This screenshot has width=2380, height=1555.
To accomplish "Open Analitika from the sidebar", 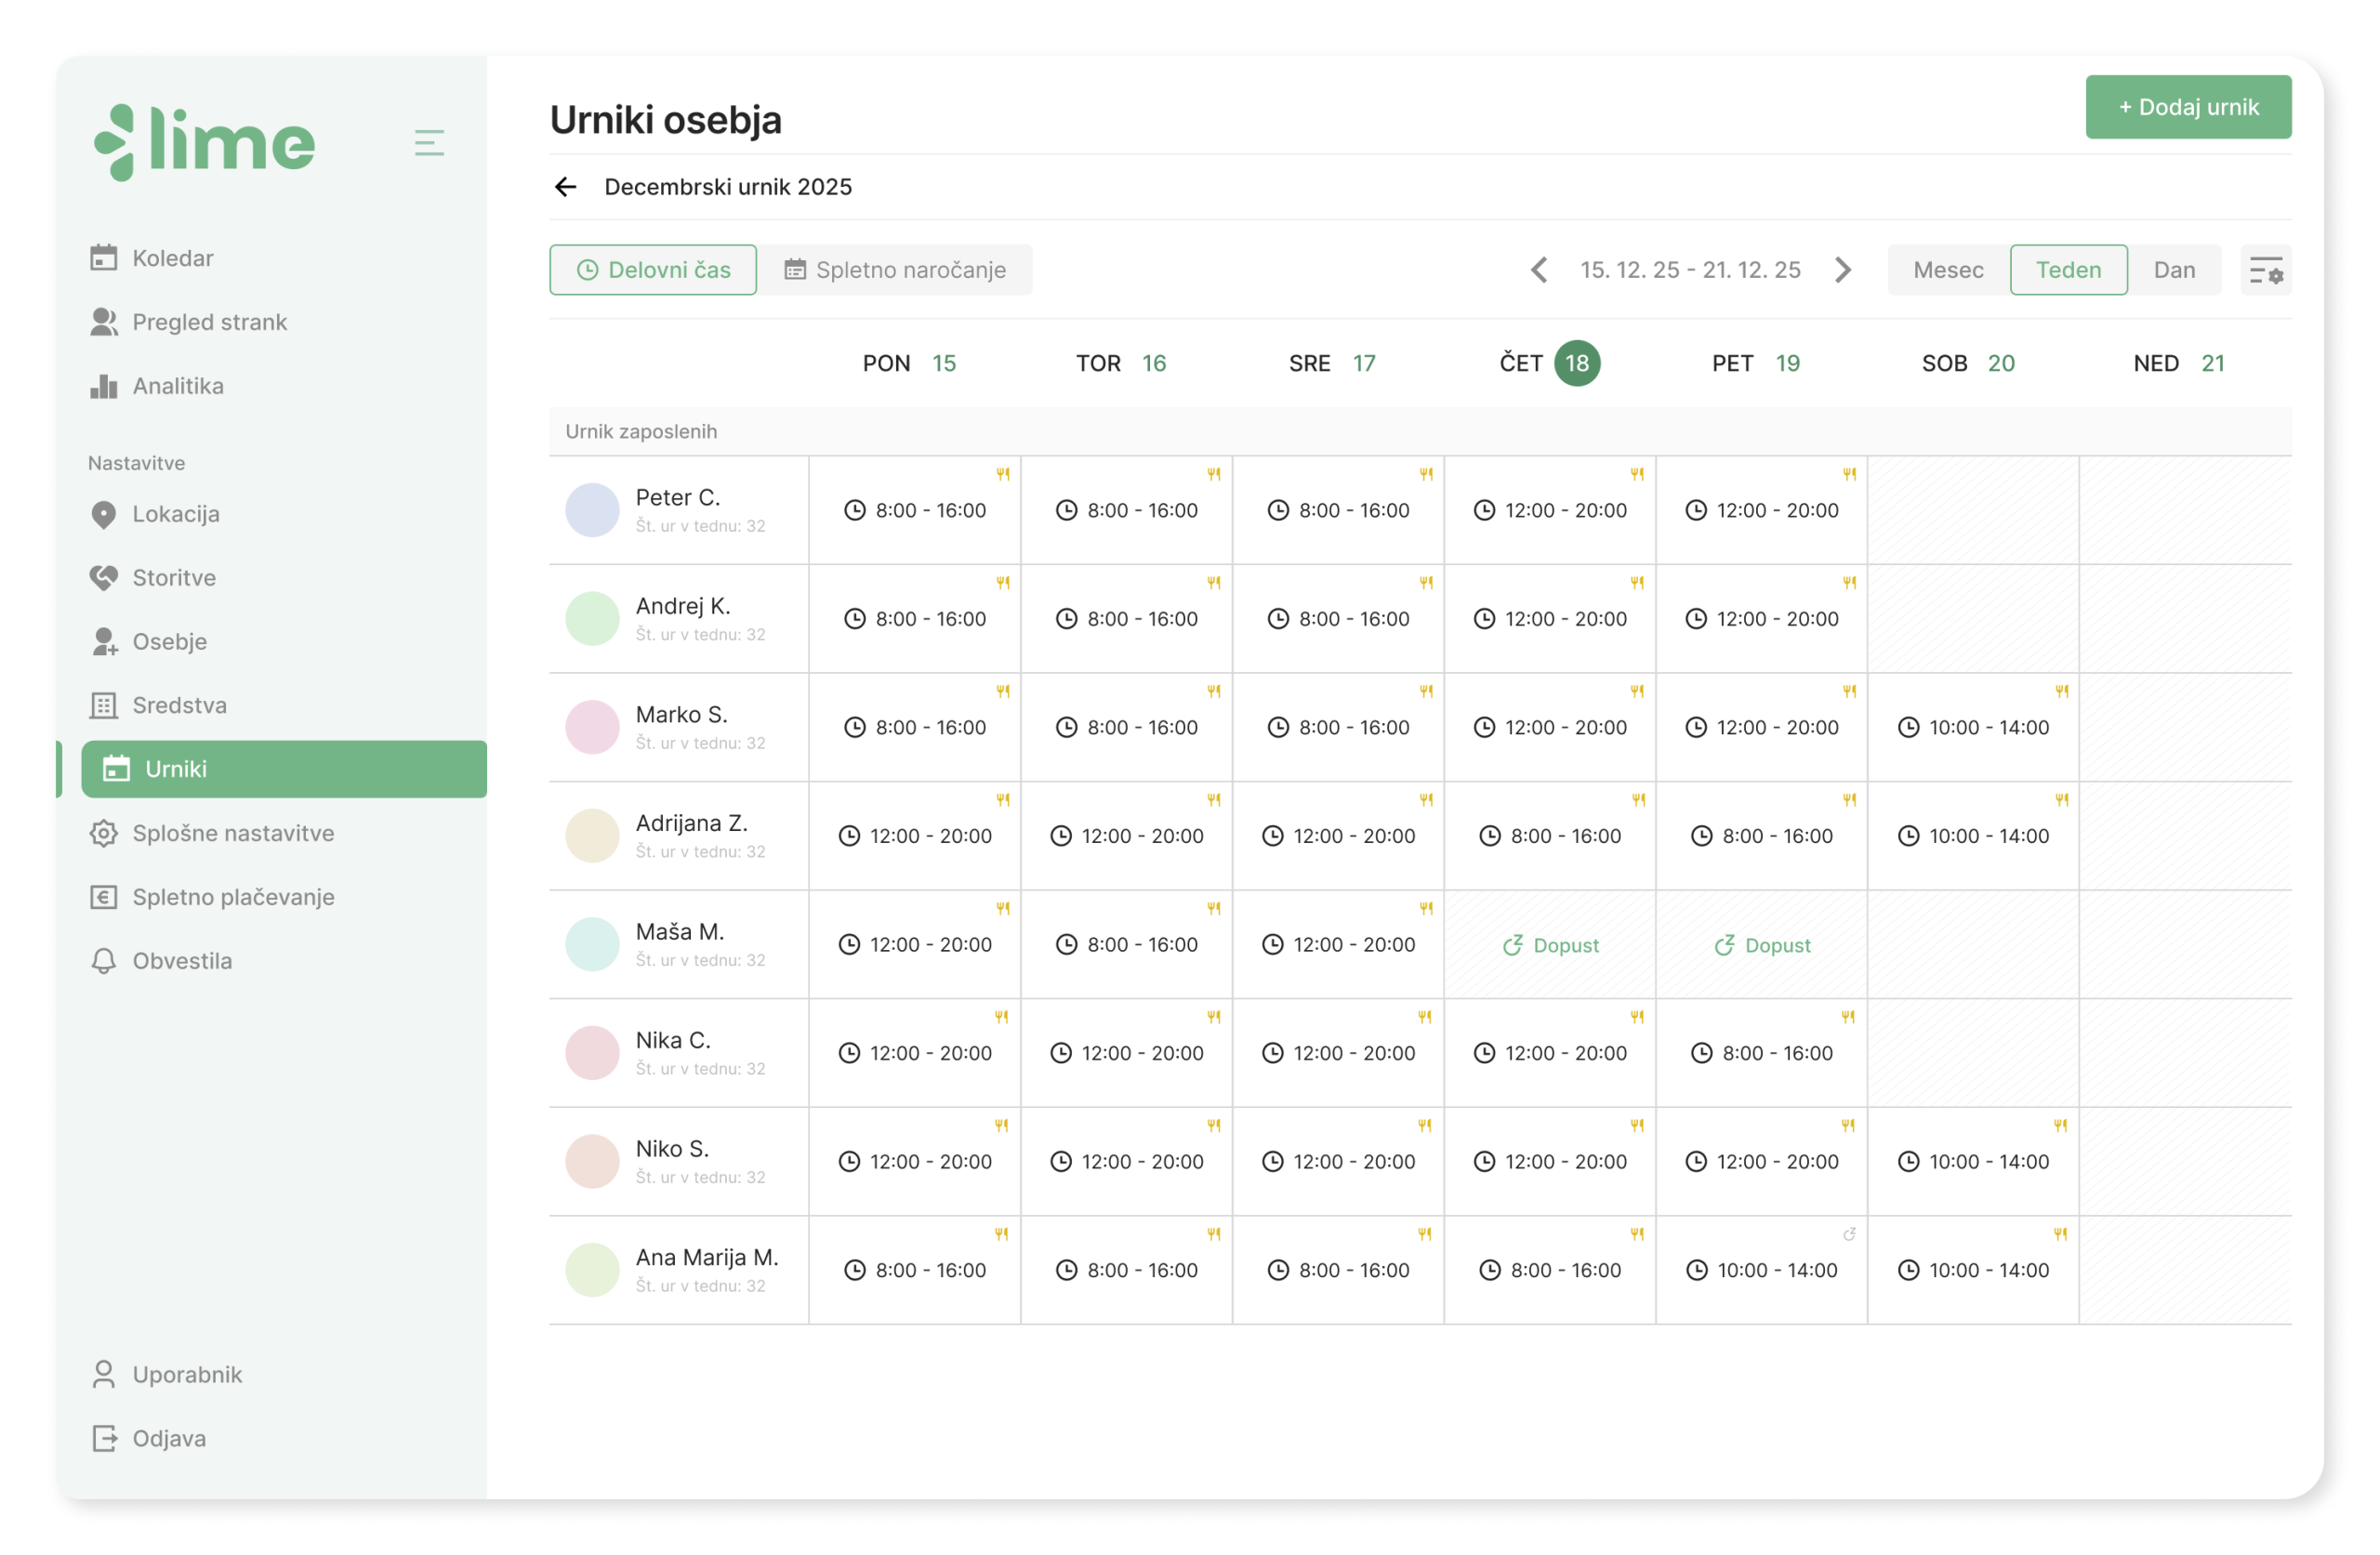I will click(x=177, y=386).
